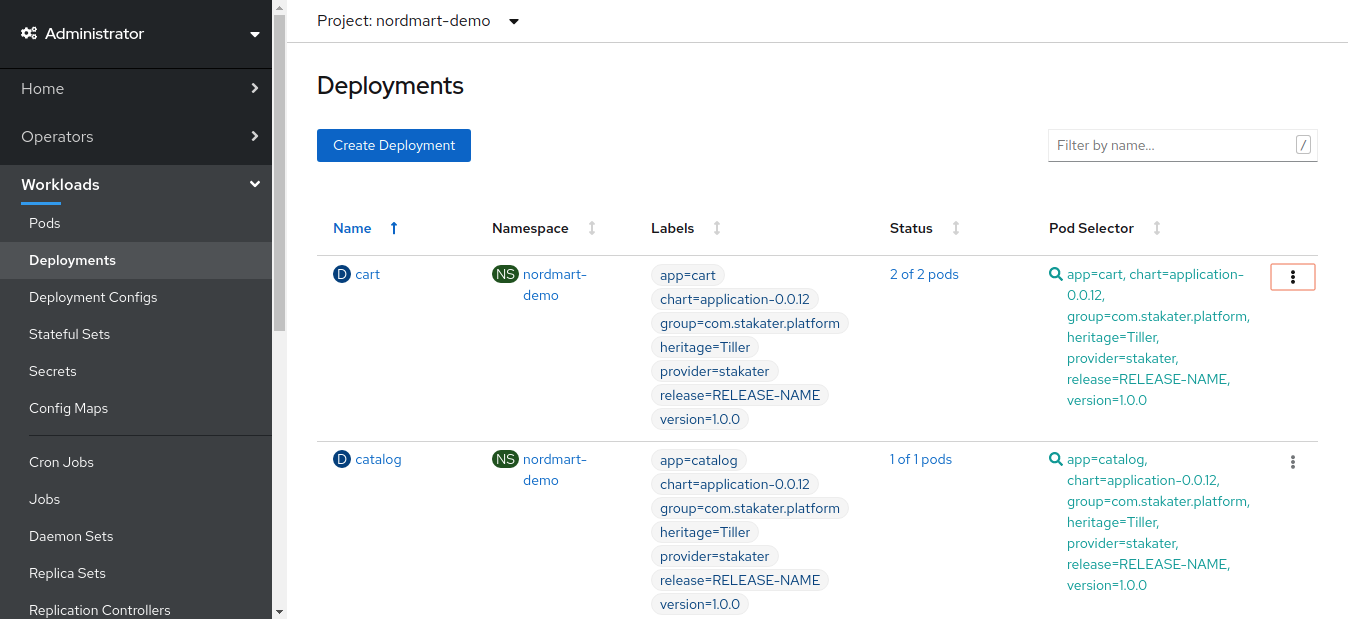
Task: Click chart=application-0.0.12 label in catalog row
Action: 735,484
